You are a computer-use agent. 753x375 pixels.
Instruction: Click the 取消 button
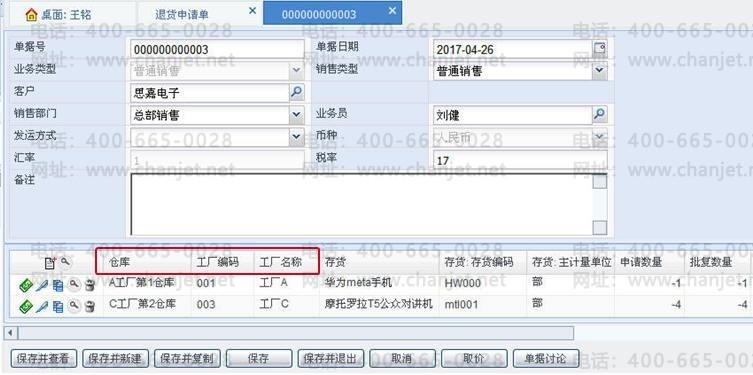402,358
